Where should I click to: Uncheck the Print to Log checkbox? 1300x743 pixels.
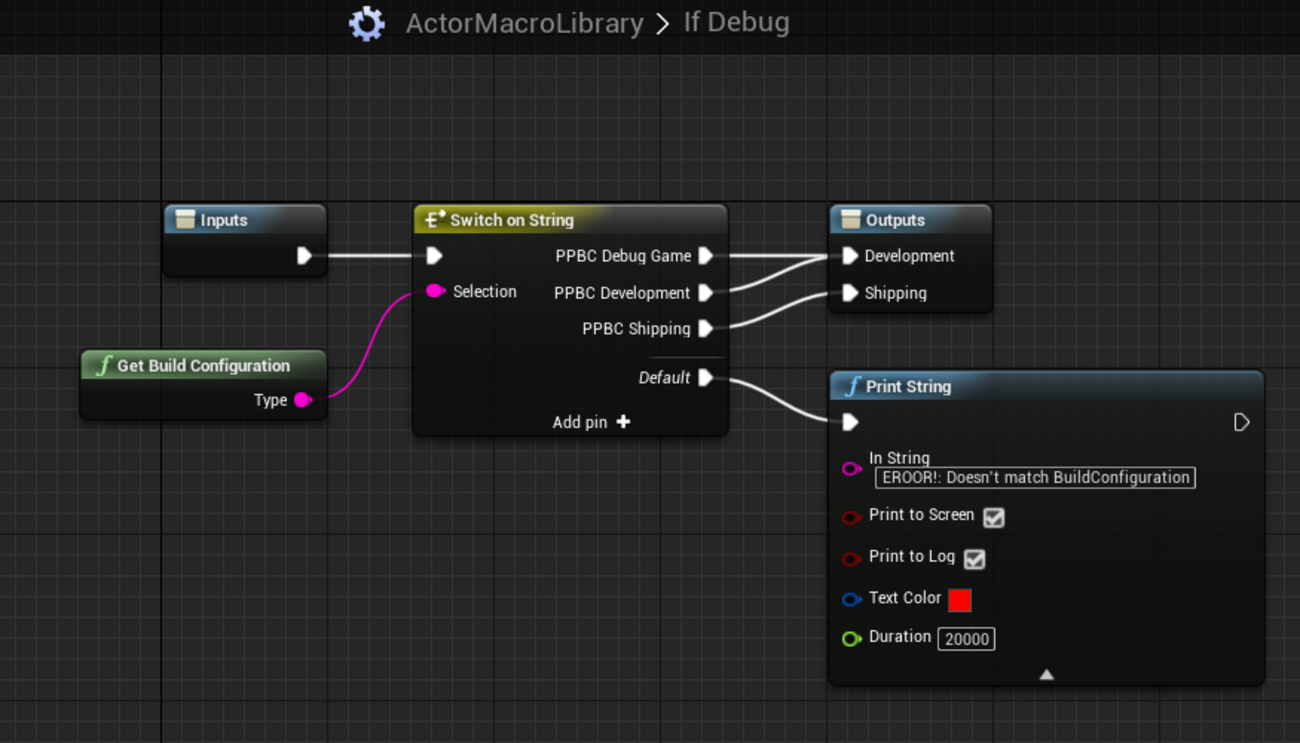click(974, 559)
